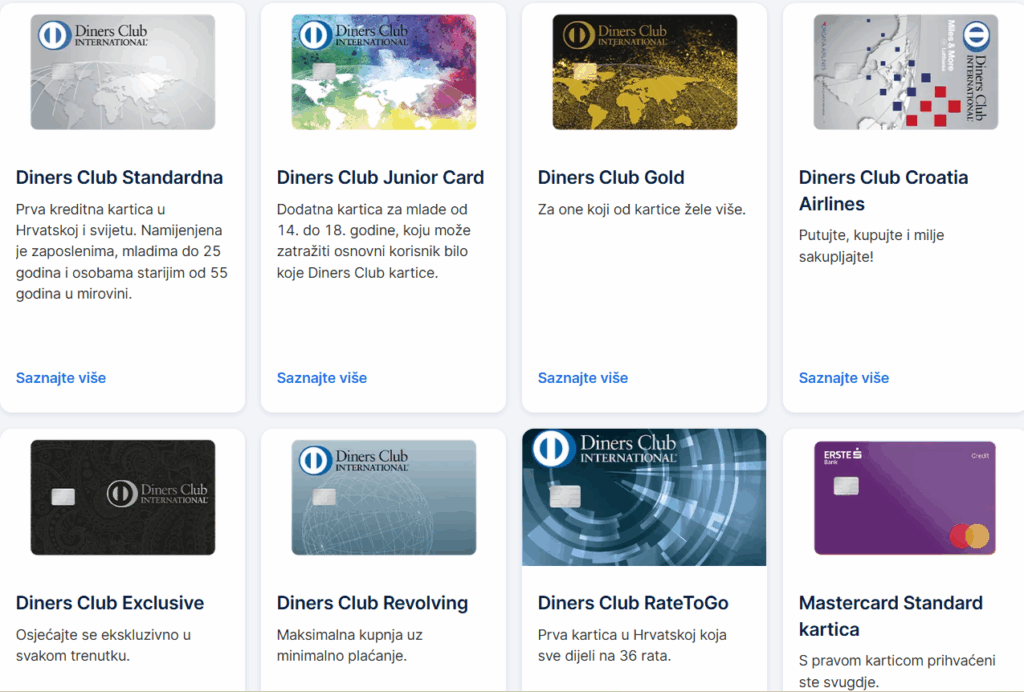Click the Diners Club Standardna silver card image
1024x692 pixels.
tap(122, 72)
